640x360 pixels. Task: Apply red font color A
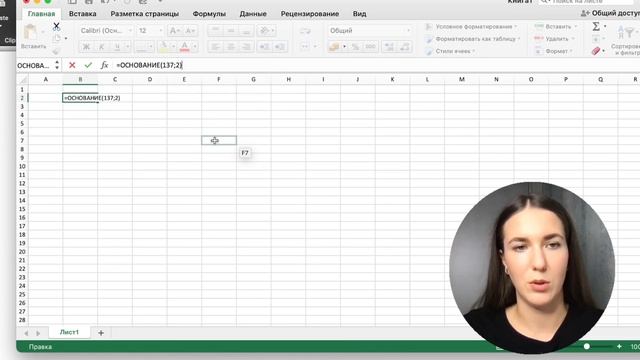tap(184, 47)
